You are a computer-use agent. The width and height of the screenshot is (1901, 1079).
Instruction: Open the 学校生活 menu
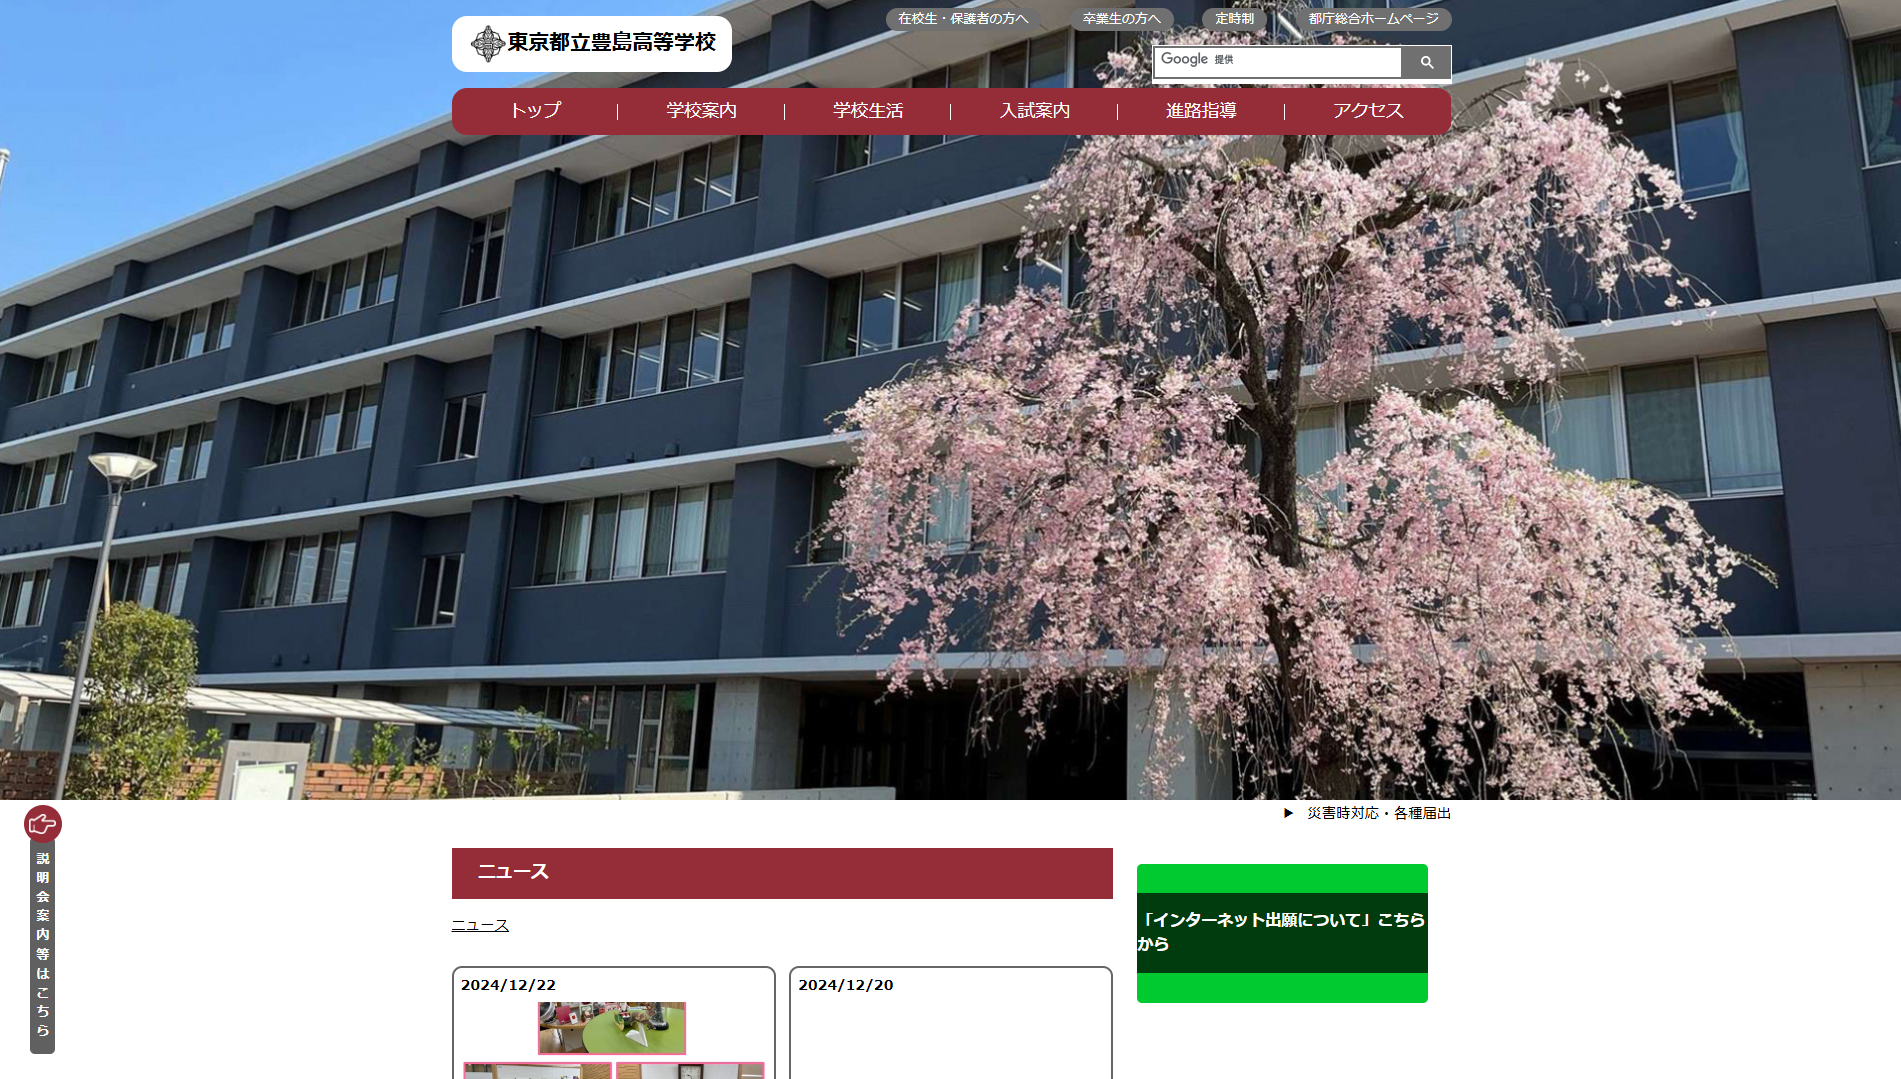tap(868, 111)
